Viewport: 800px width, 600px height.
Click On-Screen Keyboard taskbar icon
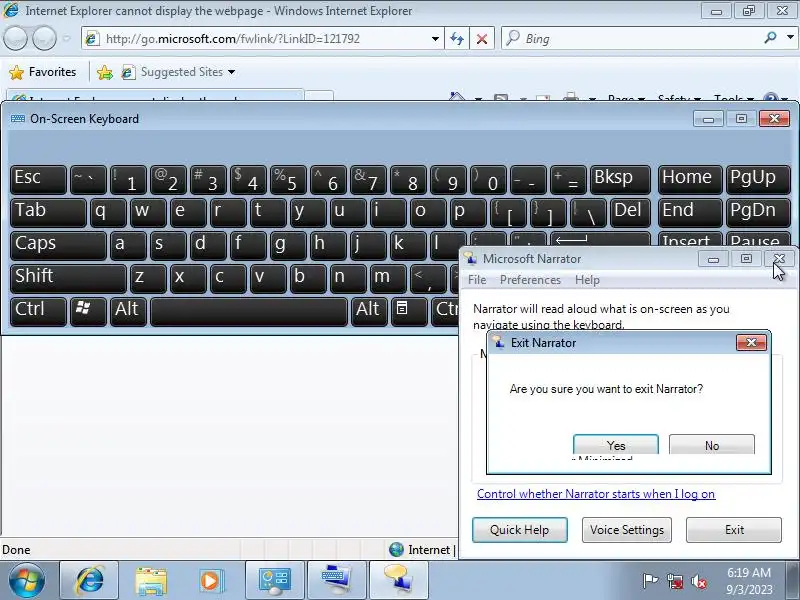tap(336, 581)
